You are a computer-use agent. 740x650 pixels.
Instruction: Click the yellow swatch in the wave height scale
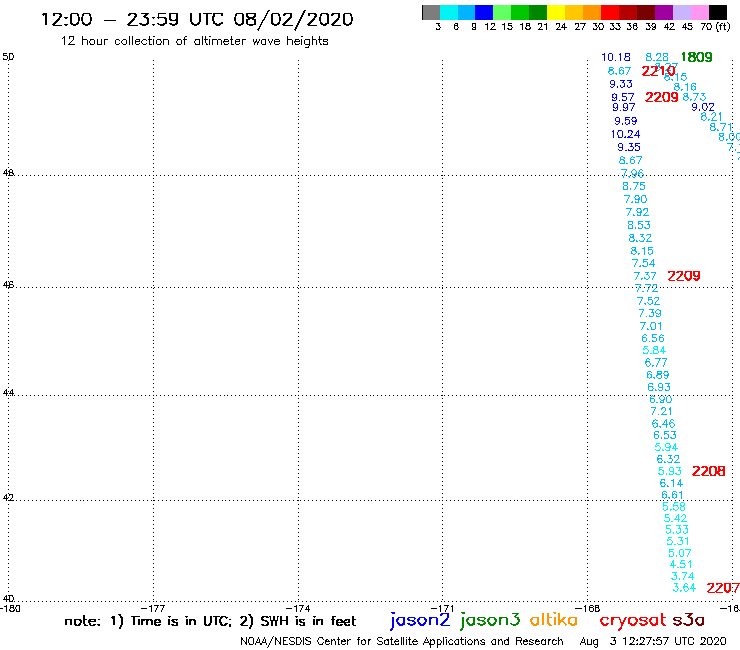[556, 13]
